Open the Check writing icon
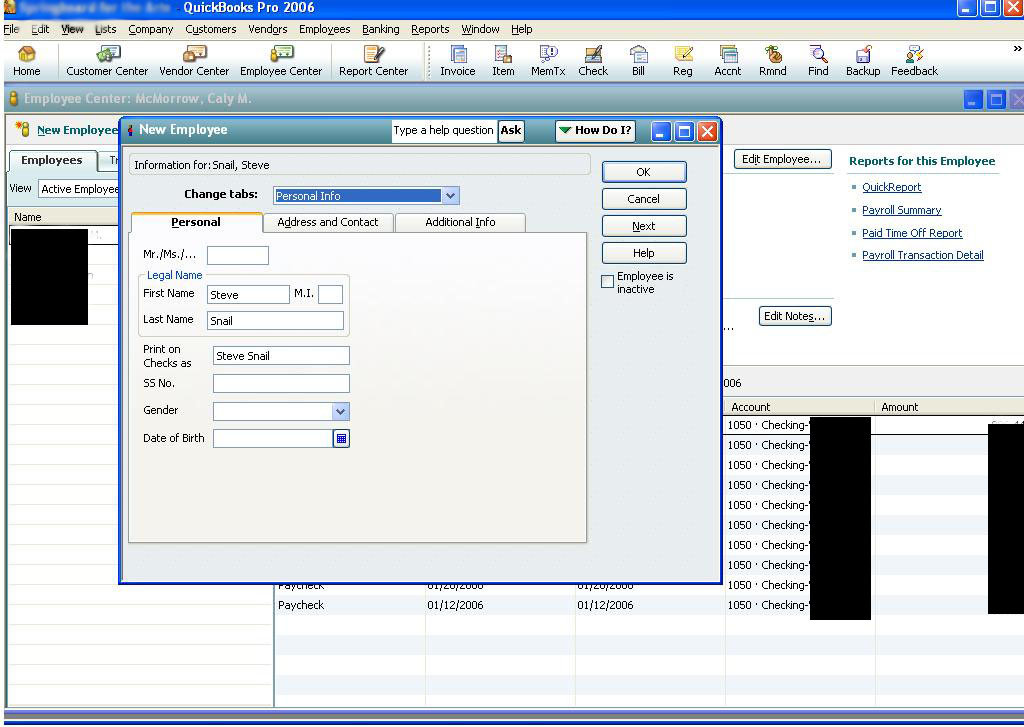Viewport: 1024px width, 727px height. coord(593,61)
